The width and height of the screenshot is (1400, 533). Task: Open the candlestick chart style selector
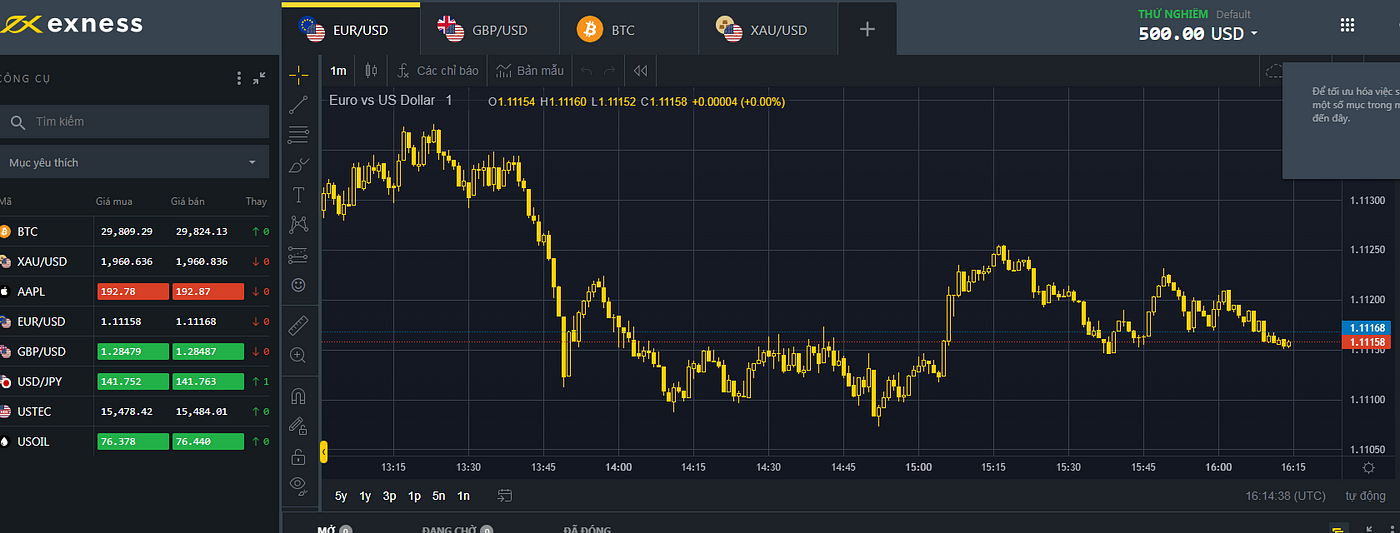pyautogui.click(x=372, y=71)
